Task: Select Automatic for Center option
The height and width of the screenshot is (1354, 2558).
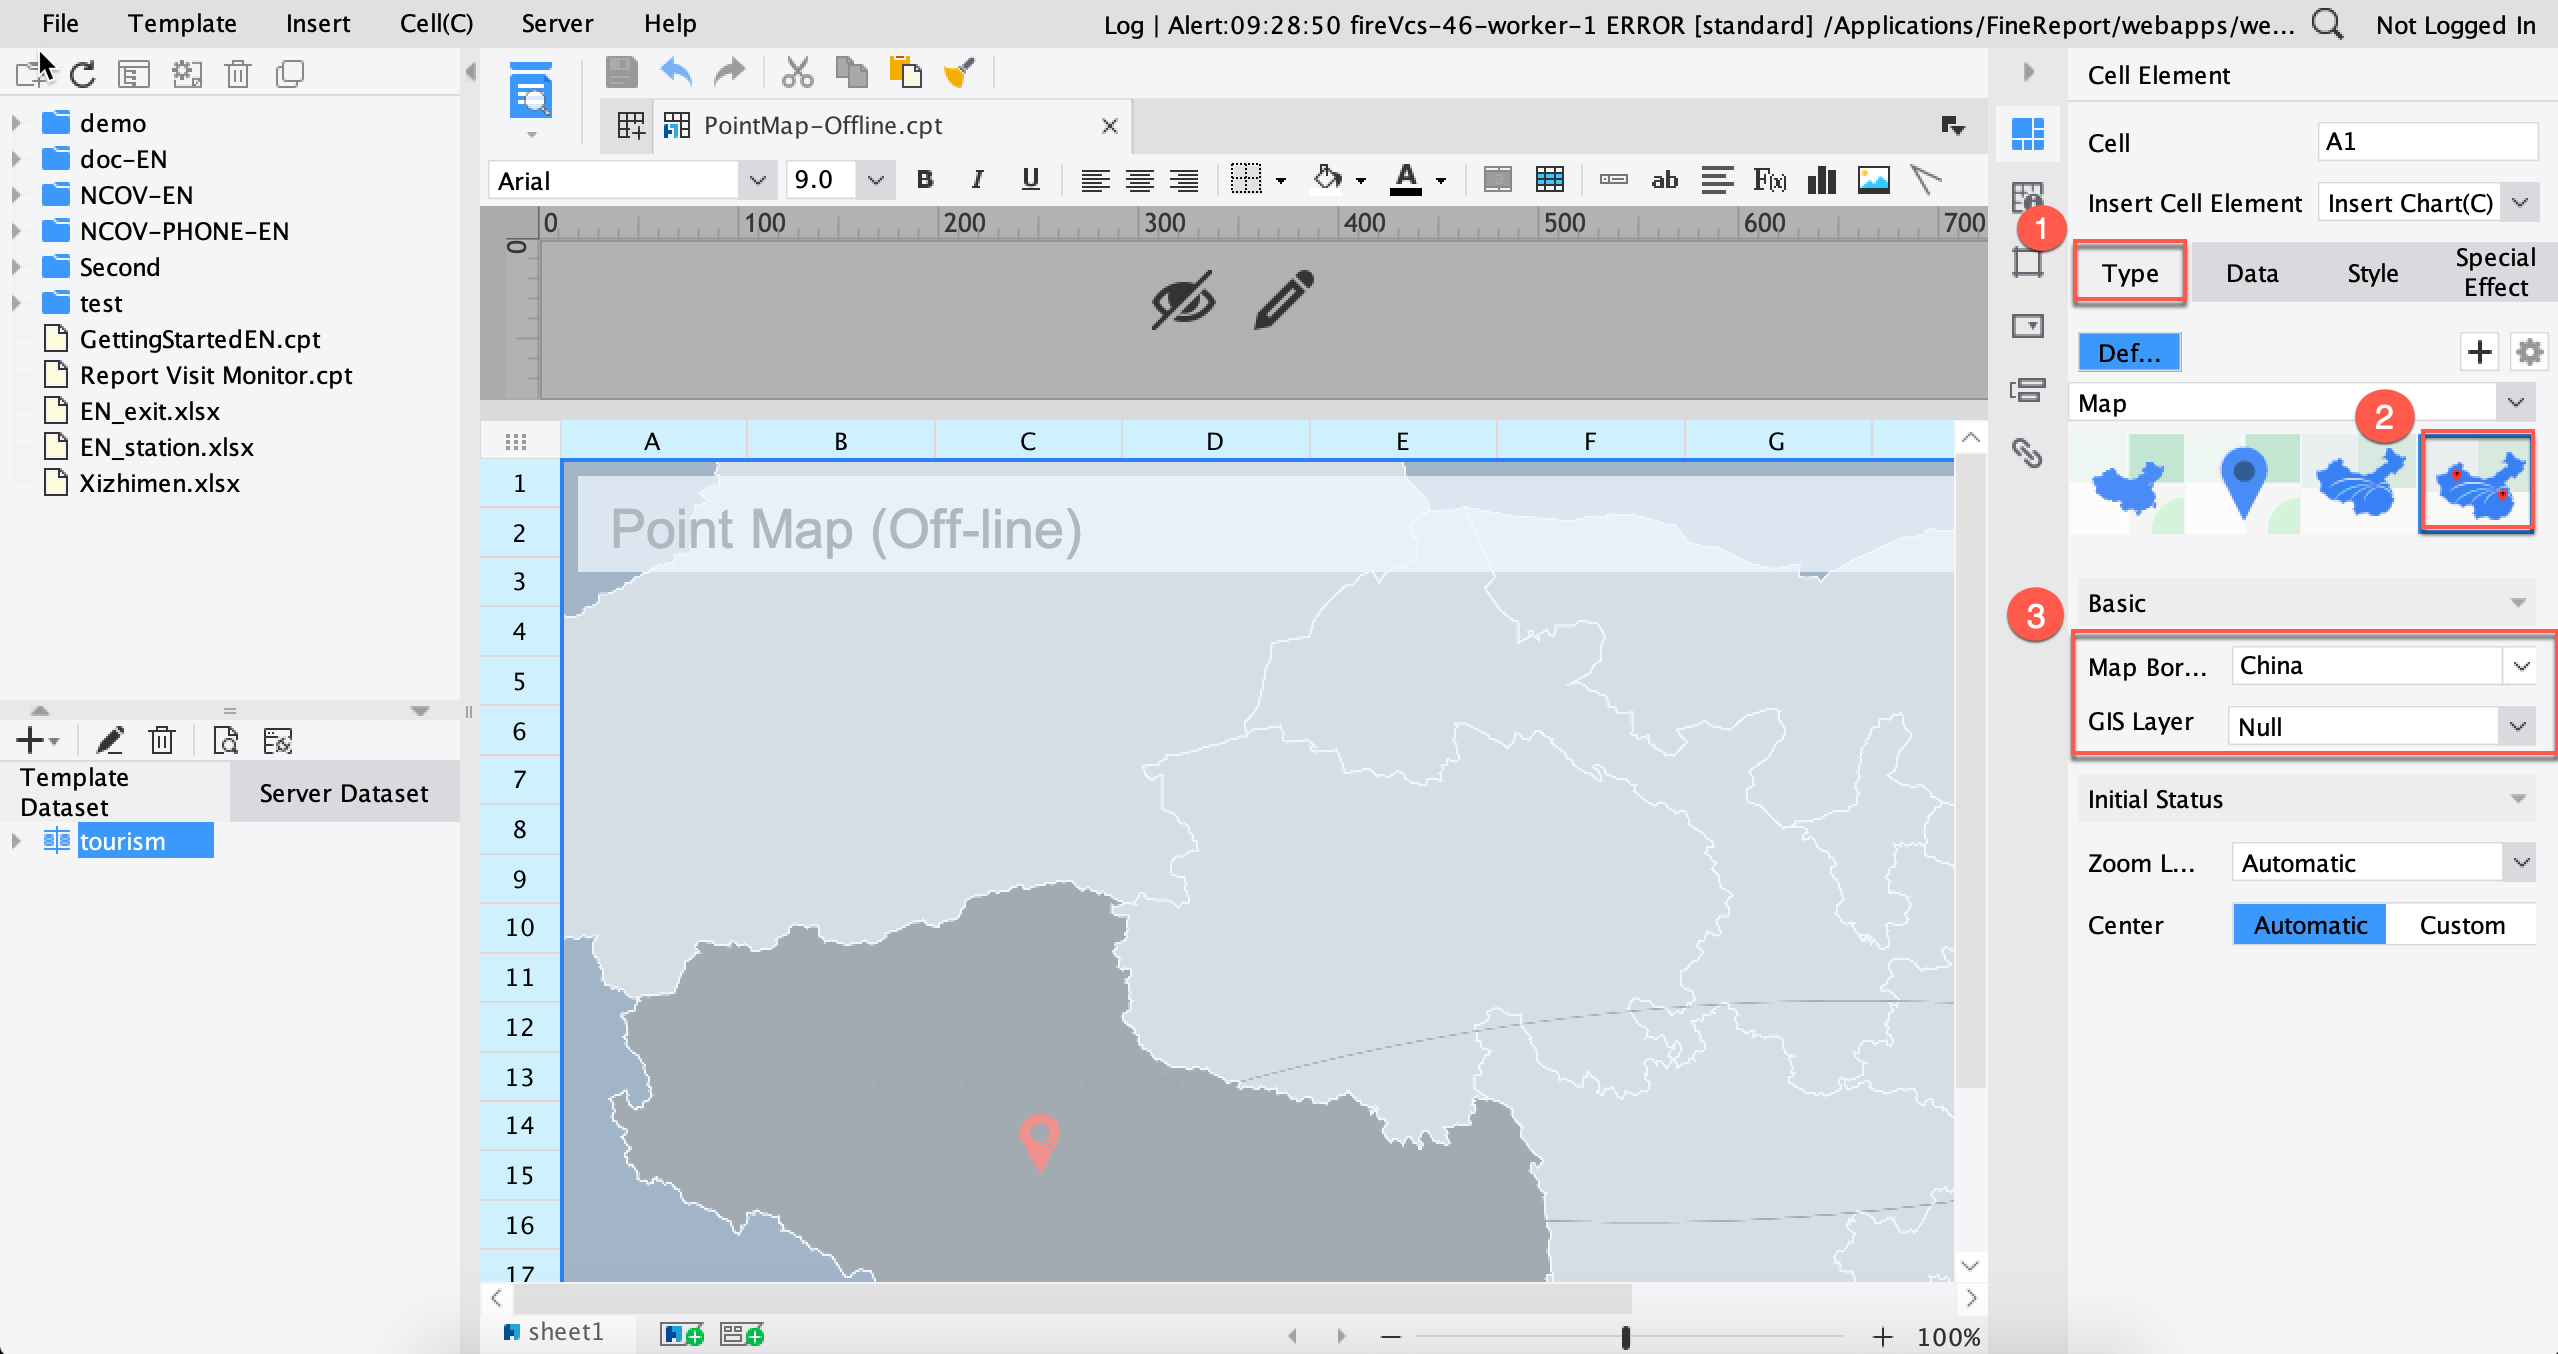Action: tap(2310, 925)
